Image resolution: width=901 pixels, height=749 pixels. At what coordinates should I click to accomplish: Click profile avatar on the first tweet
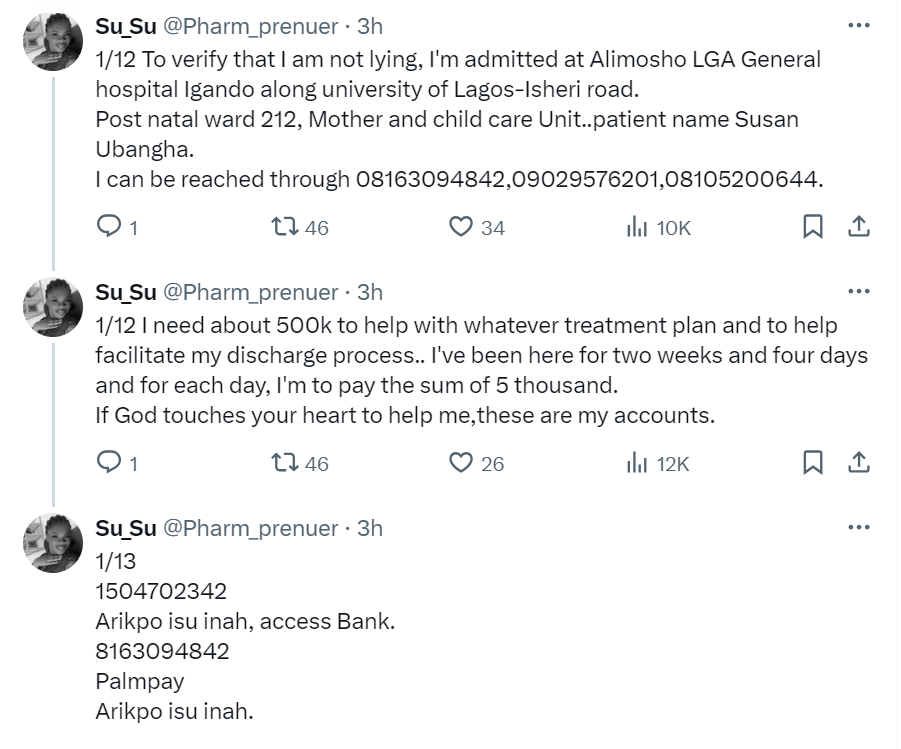click(x=52, y=42)
